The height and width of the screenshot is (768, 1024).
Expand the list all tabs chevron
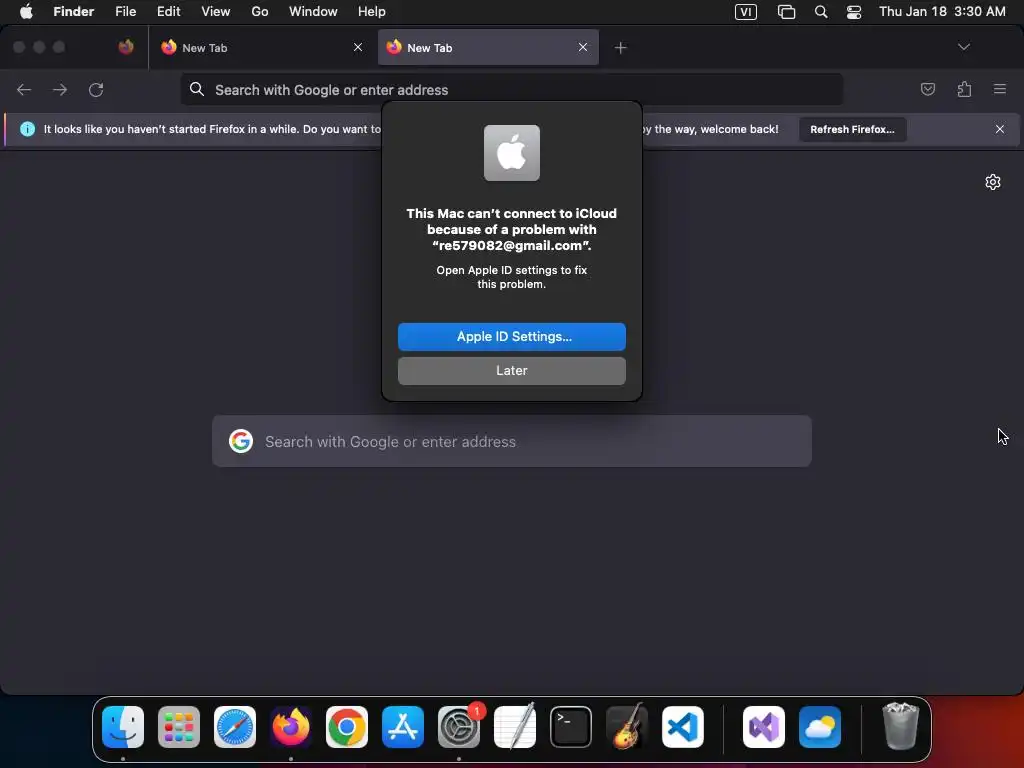pos(963,47)
